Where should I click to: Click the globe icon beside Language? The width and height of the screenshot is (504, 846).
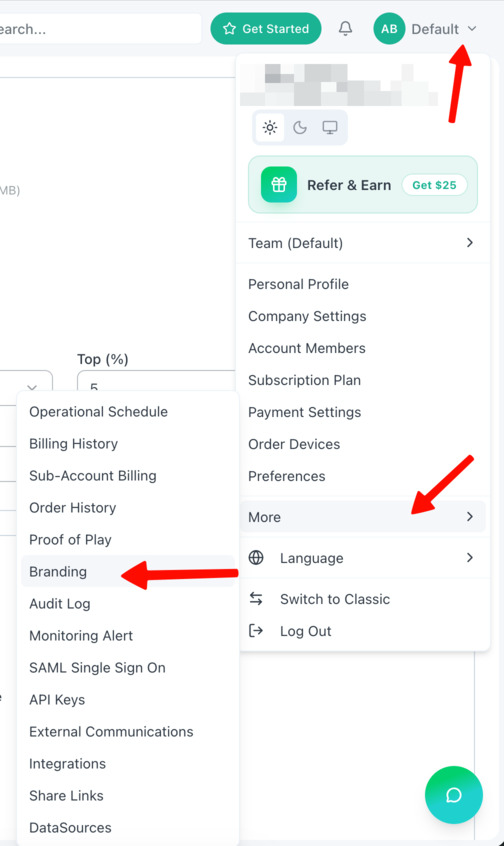pyautogui.click(x=256, y=557)
